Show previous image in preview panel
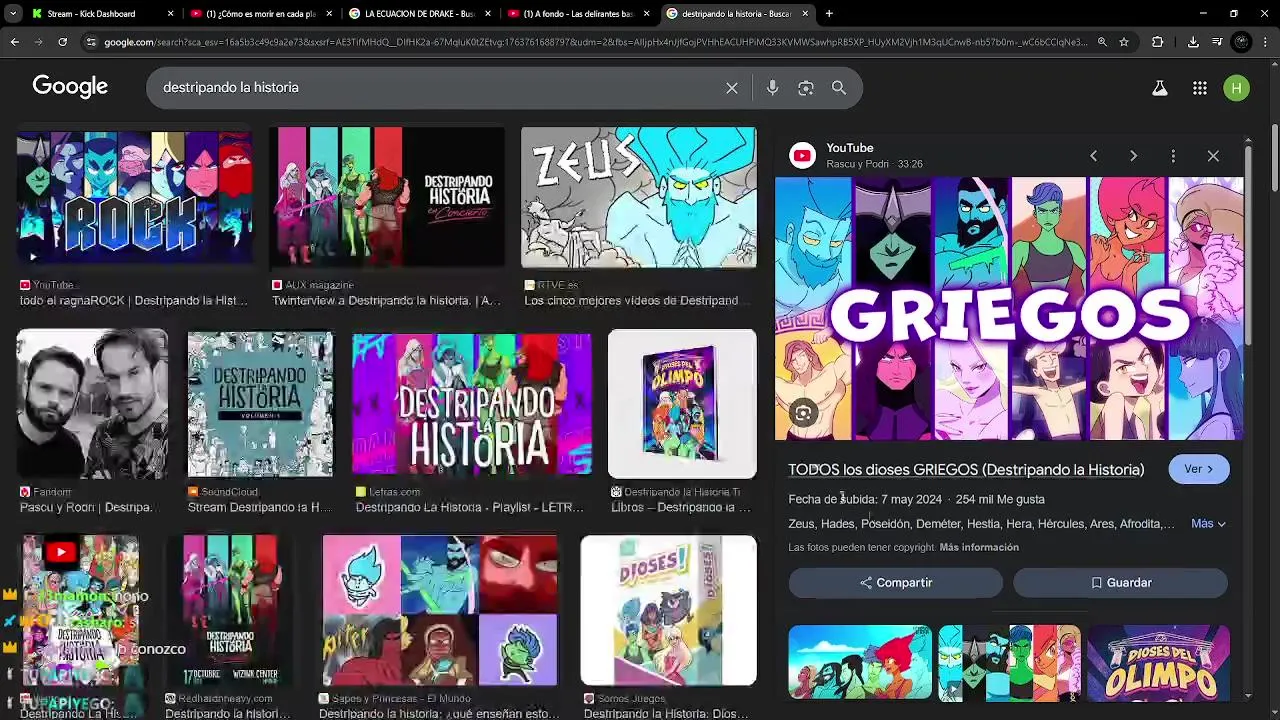 point(1093,156)
